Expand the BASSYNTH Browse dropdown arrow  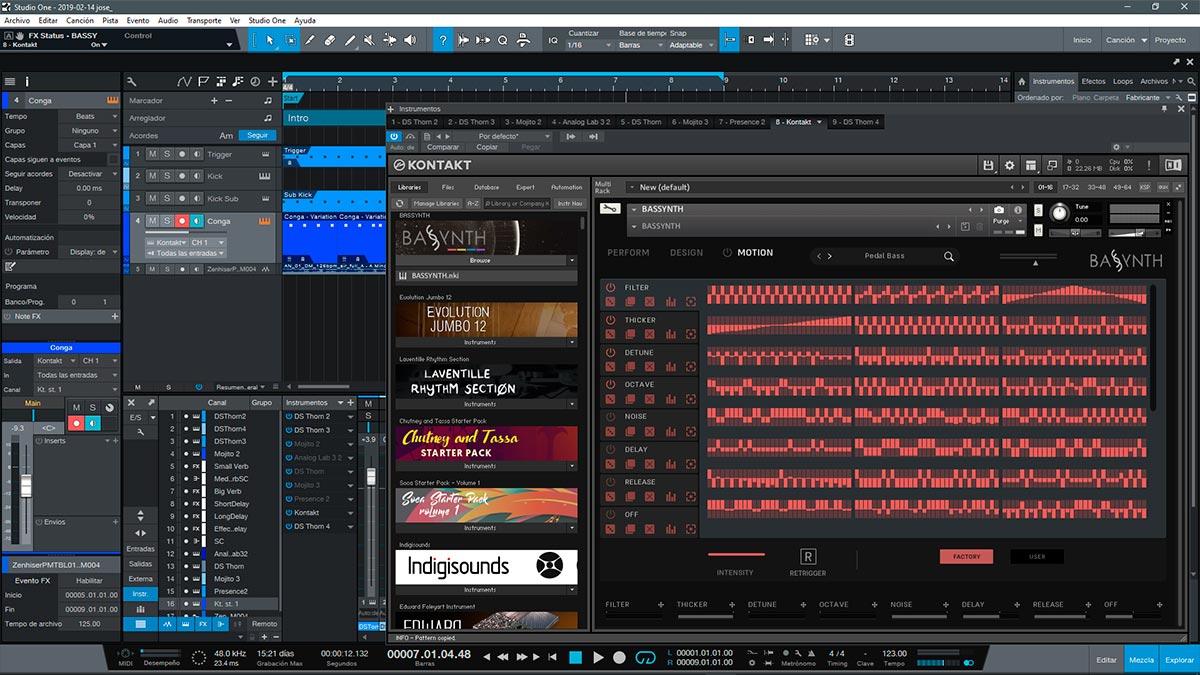[574, 260]
